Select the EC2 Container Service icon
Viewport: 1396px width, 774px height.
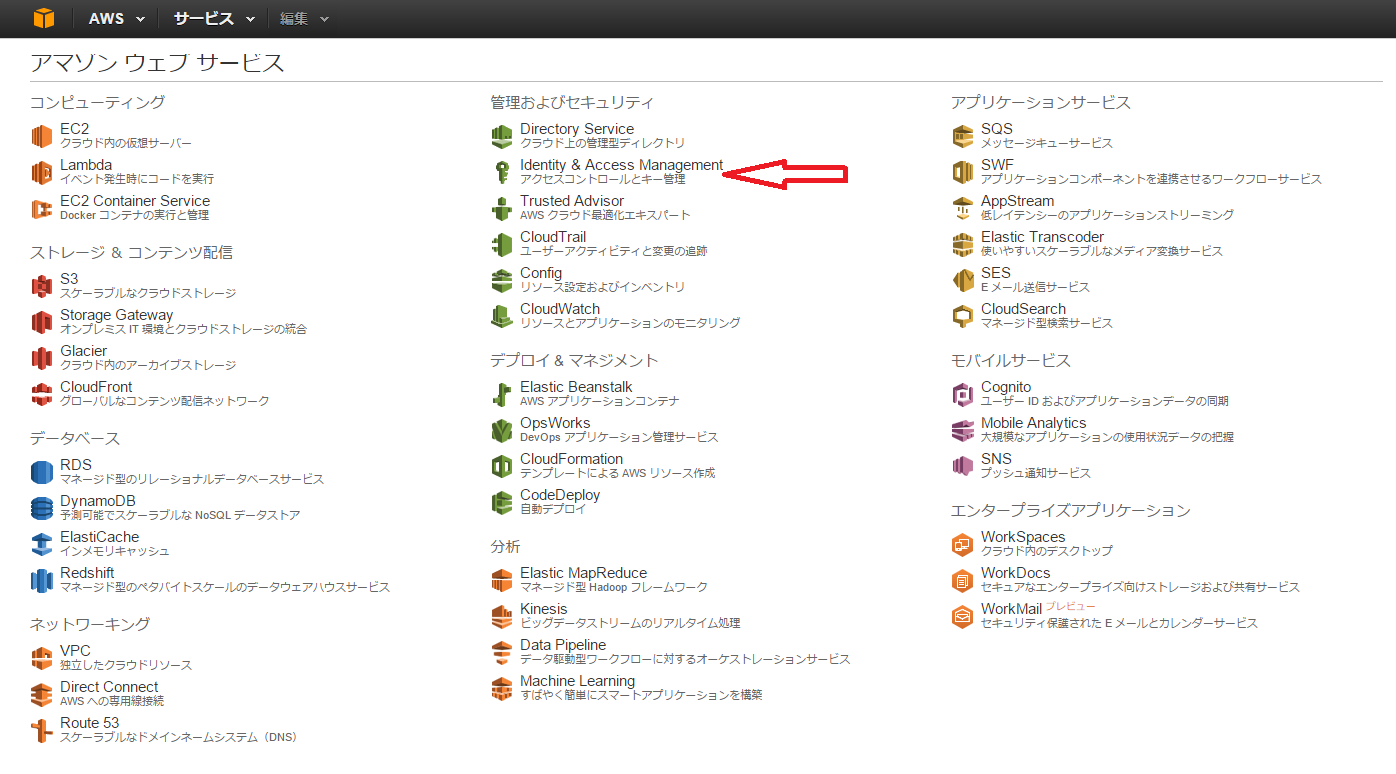(41, 208)
